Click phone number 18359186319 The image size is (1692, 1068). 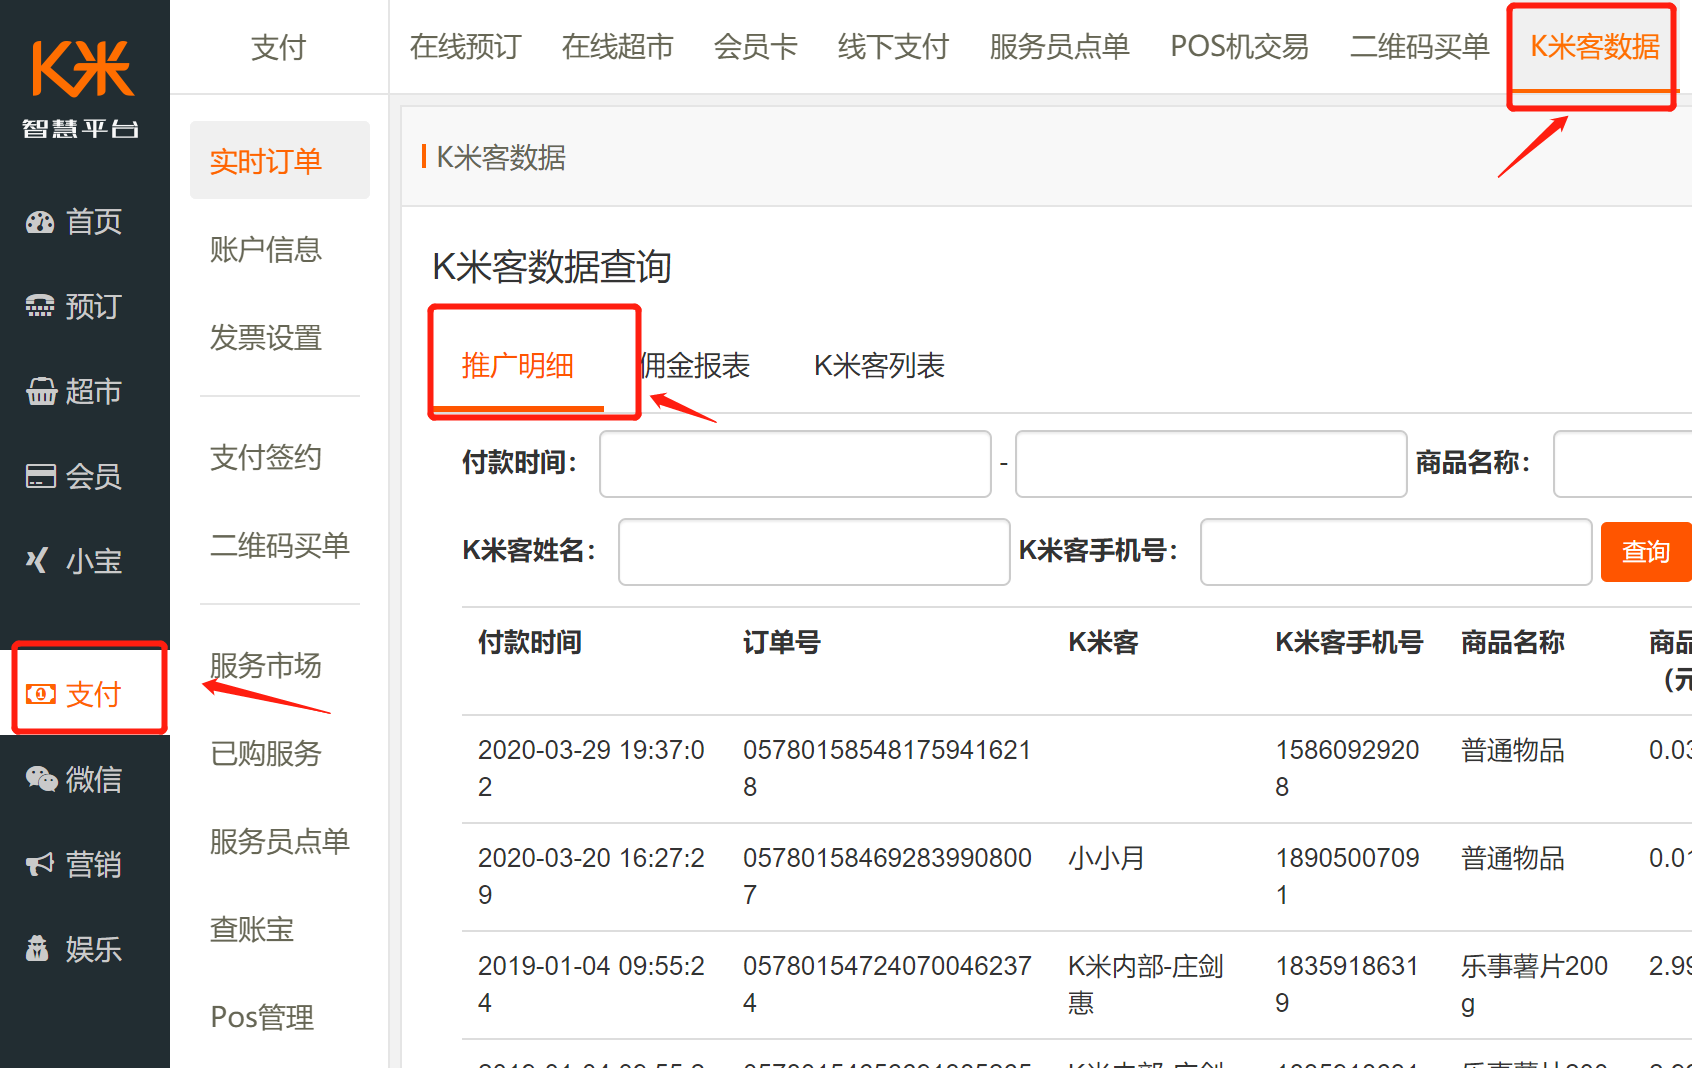pyautogui.click(x=1347, y=984)
